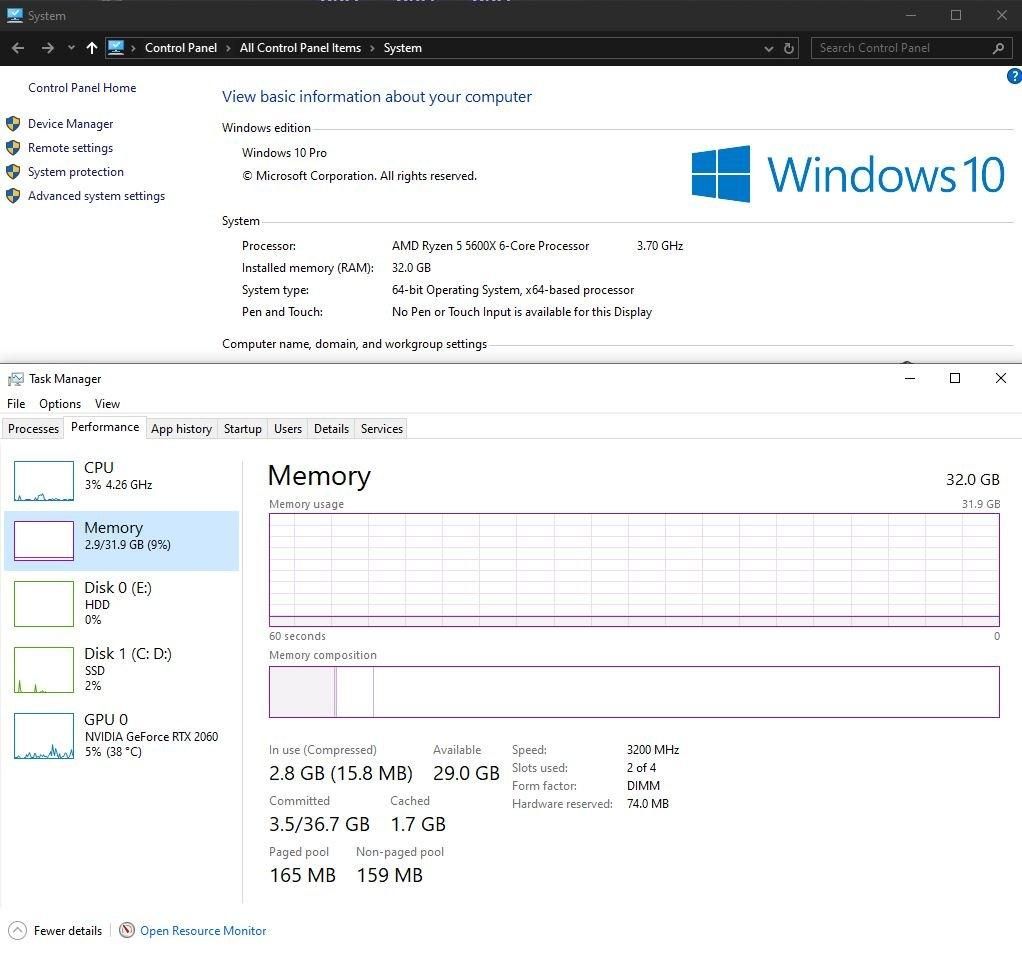Click the shield icon beside Device Manager
Viewport: 1022px width, 955px height.
(13, 124)
